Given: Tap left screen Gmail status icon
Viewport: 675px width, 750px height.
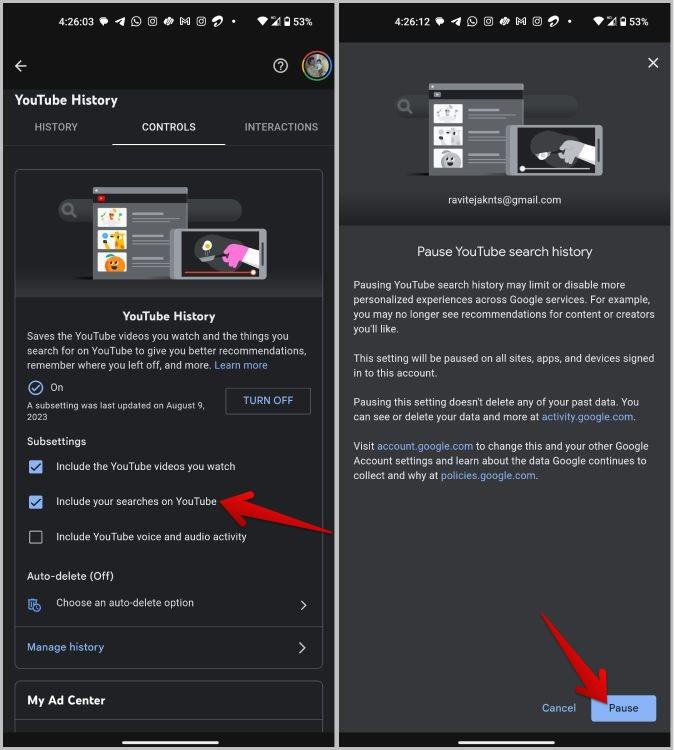Looking at the screenshot, I should (x=185, y=22).
